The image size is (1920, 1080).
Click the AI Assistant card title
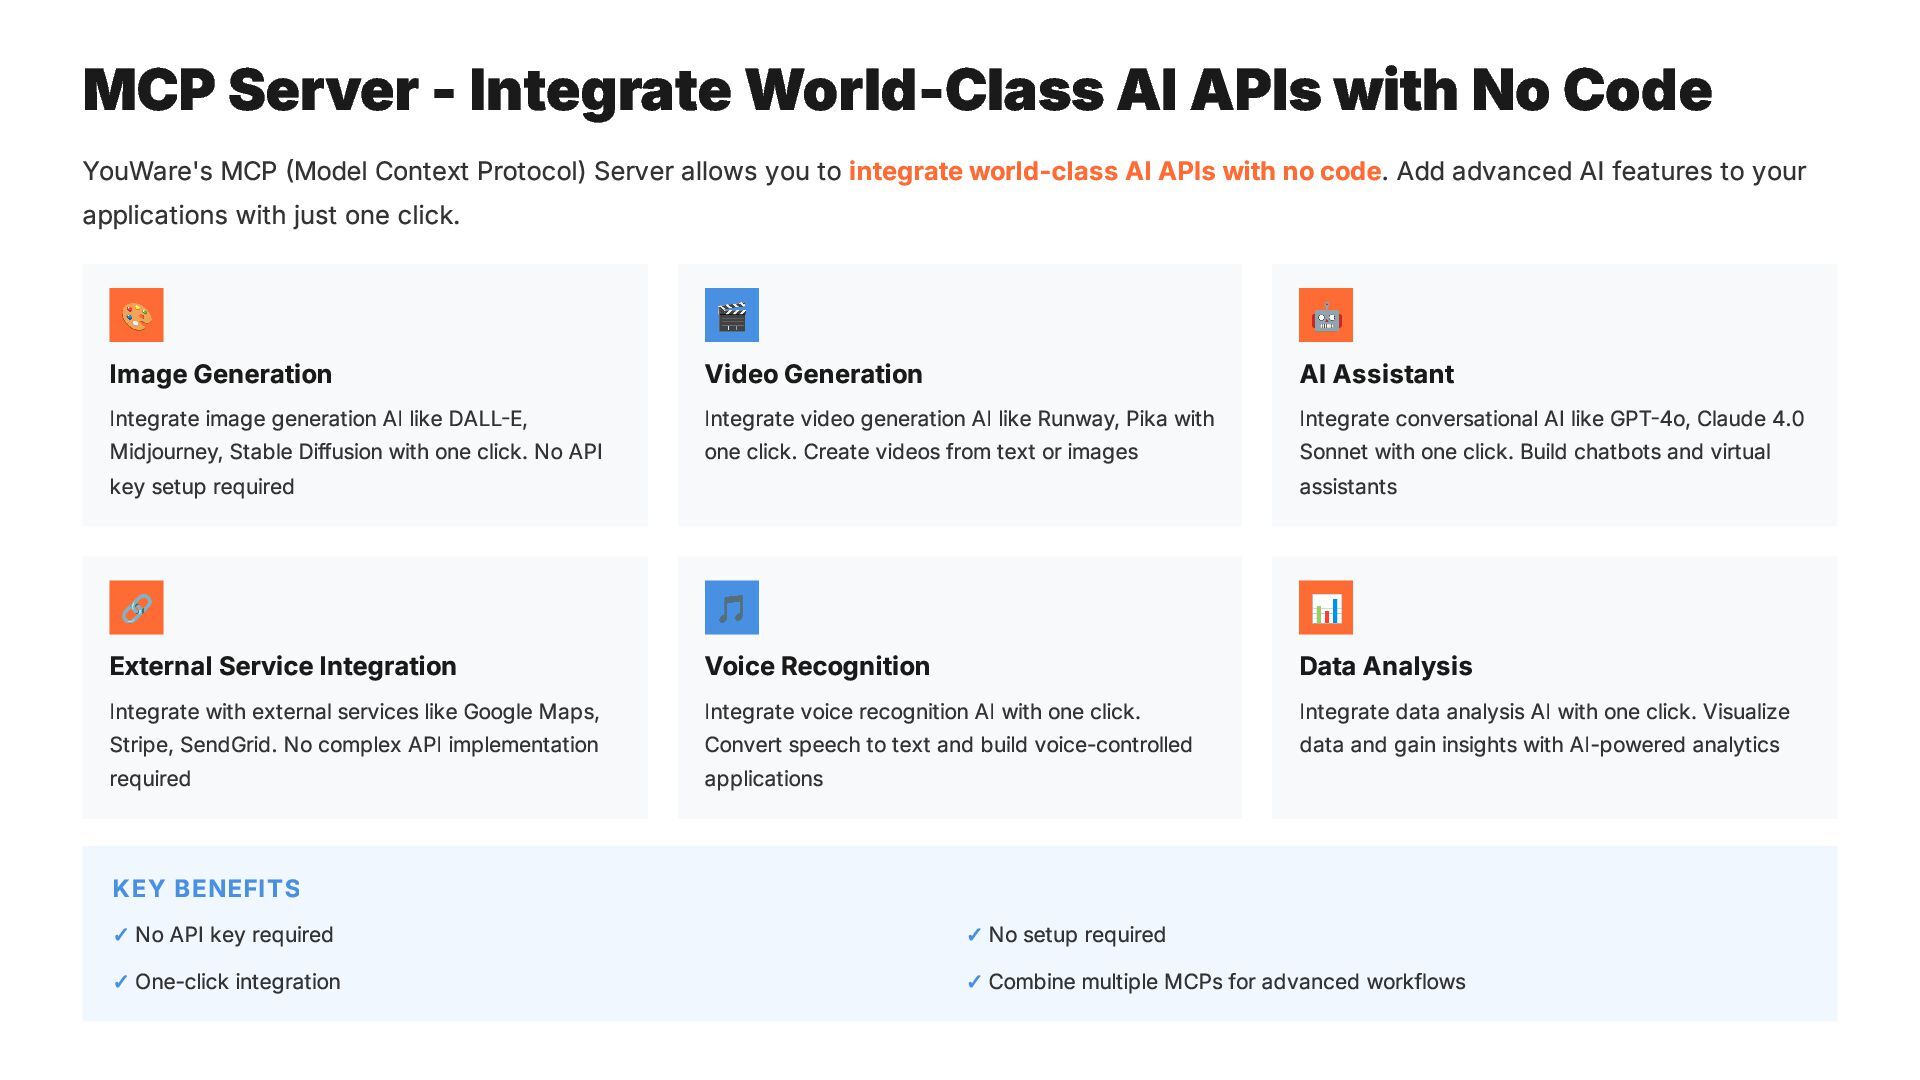coord(1376,374)
